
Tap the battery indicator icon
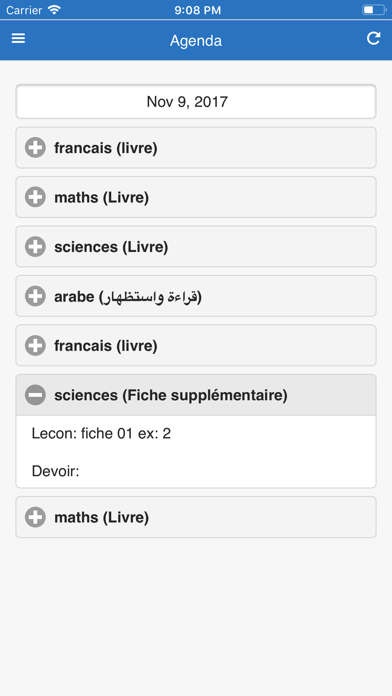coord(374,10)
